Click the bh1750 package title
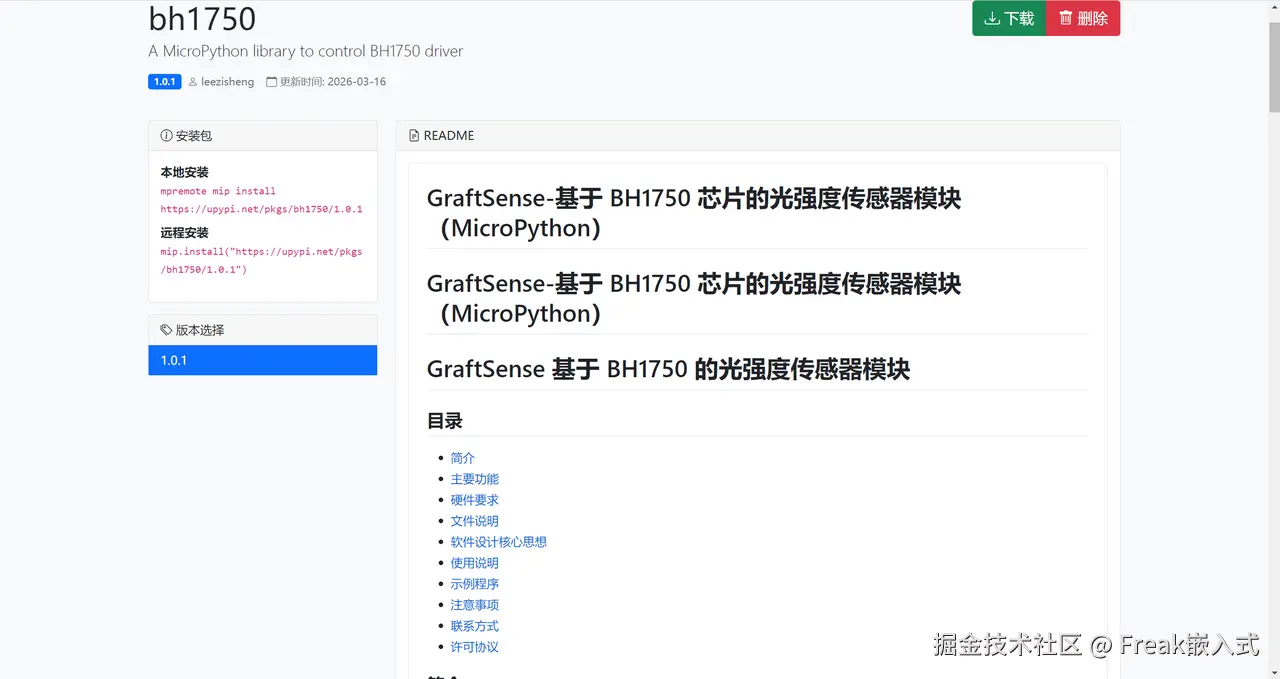Image resolution: width=1280 pixels, height=679 pixels. [202, 18]
